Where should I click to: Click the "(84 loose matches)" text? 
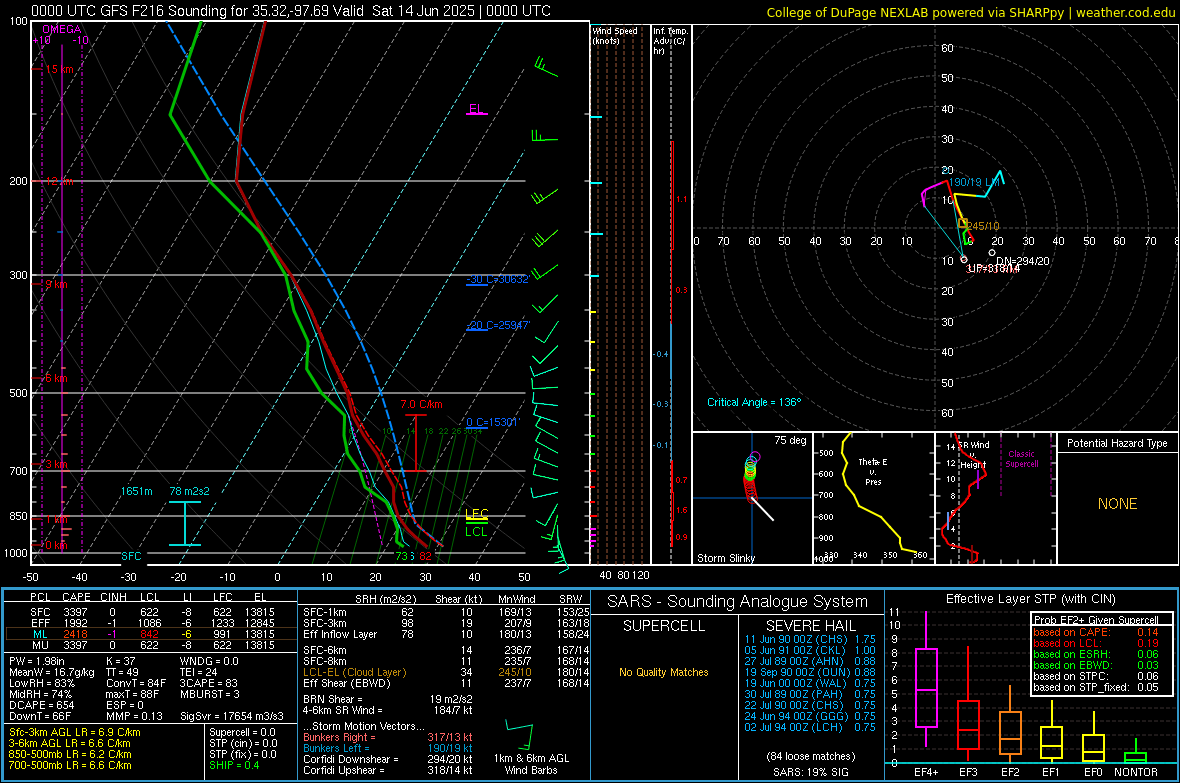tap(811, 756)
